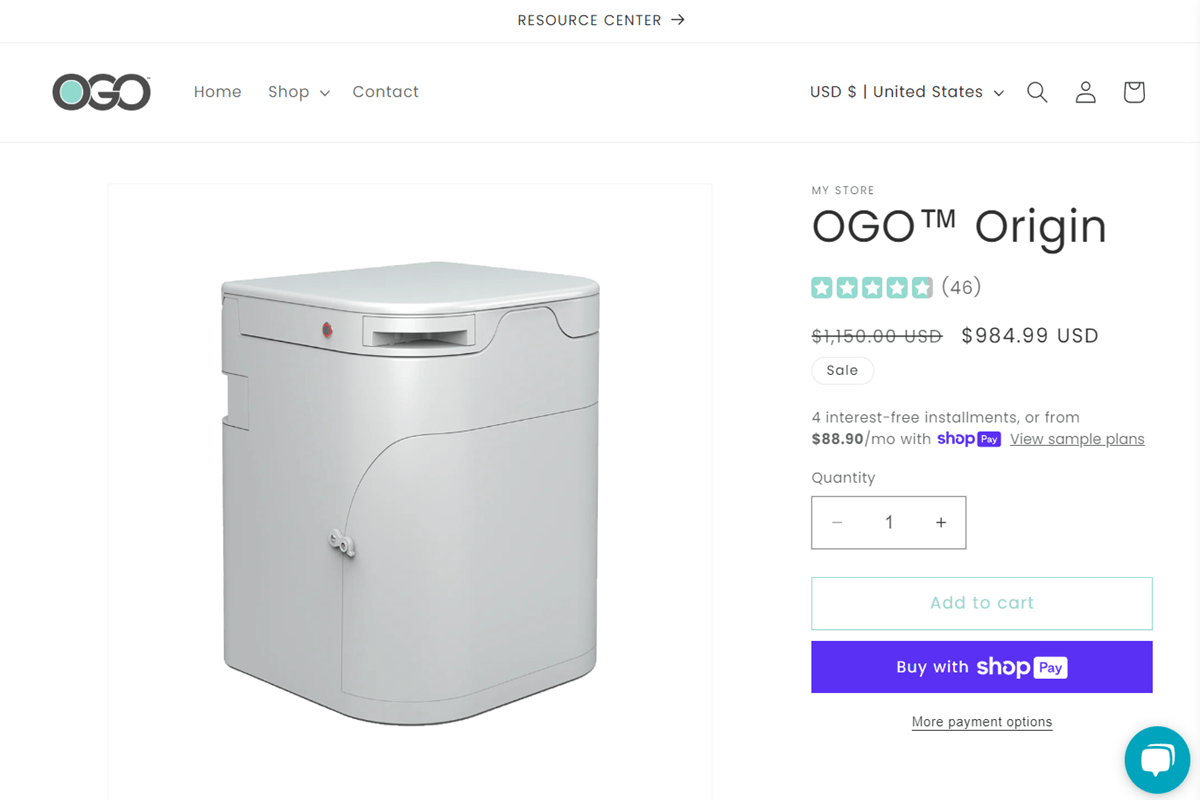Click the Resource Center arrow icon
The image size is (1200, 800).
coord(676,20)
